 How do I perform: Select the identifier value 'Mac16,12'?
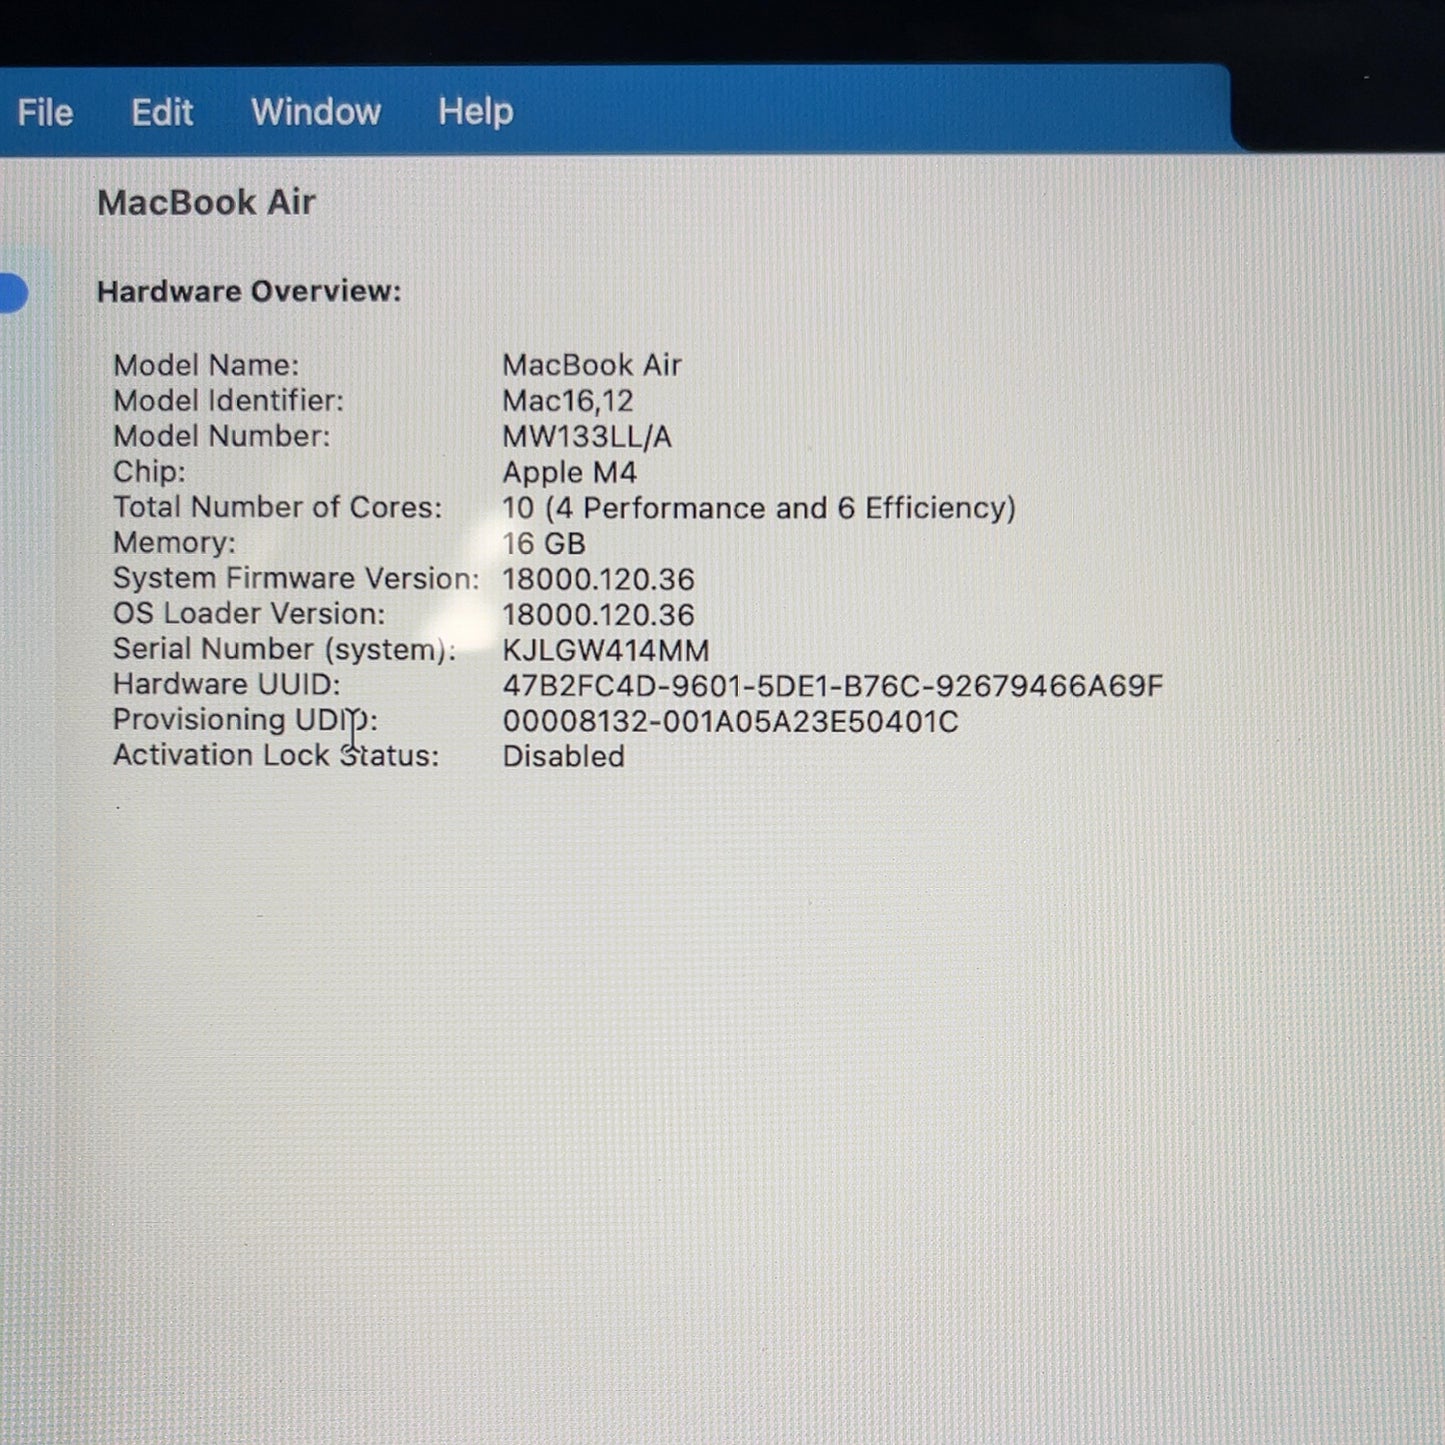coord(568,401)
